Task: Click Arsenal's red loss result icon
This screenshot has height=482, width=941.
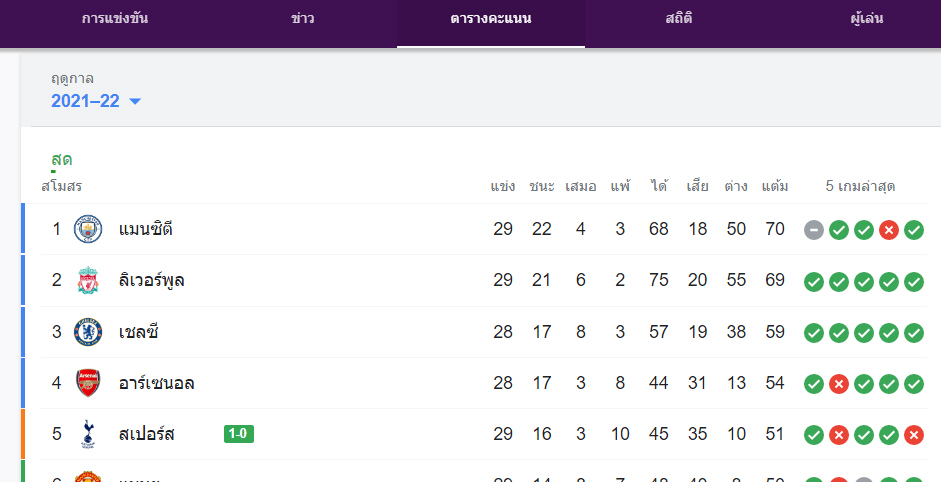Action: point(839,384)
